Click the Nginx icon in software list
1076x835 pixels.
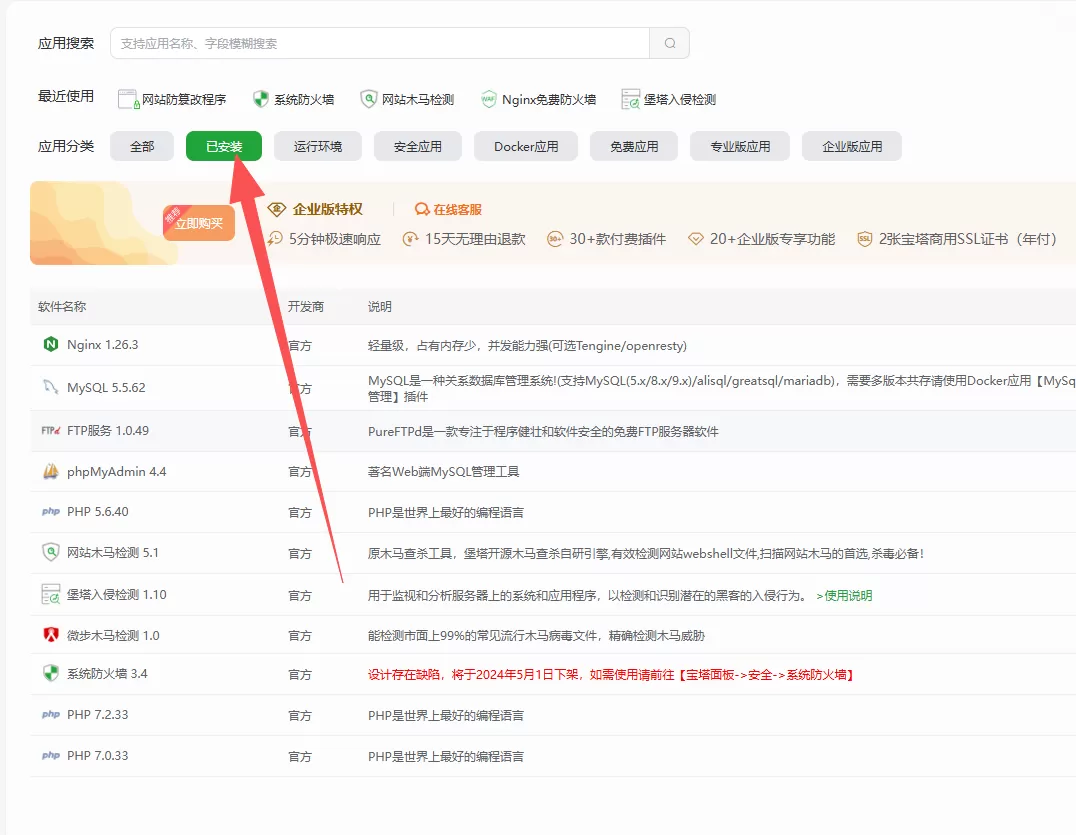(51, 345)
